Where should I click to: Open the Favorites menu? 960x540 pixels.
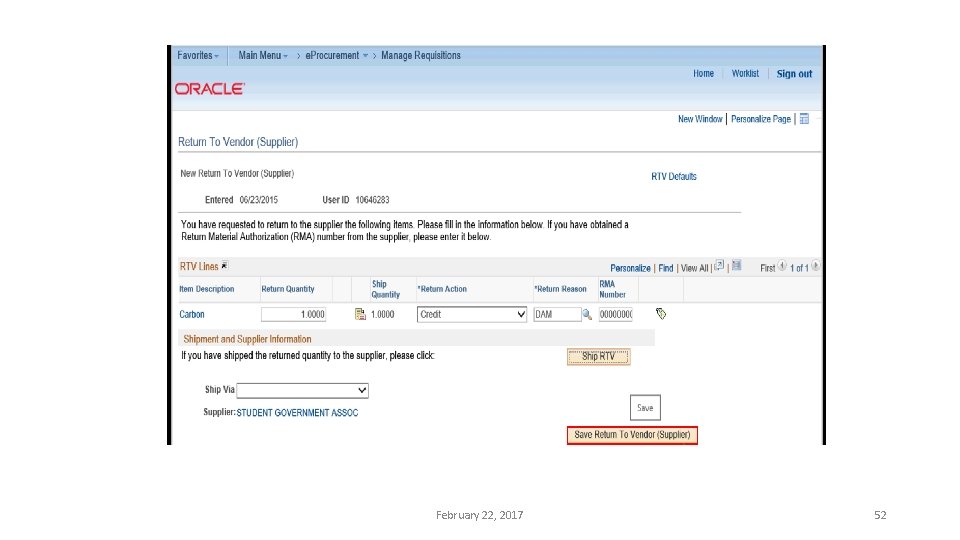pyautogui.click(x=198, y=56)
